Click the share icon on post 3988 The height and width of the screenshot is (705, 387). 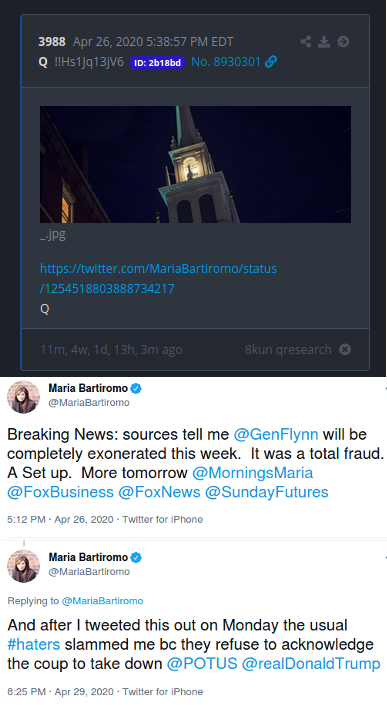coord(306,42)
